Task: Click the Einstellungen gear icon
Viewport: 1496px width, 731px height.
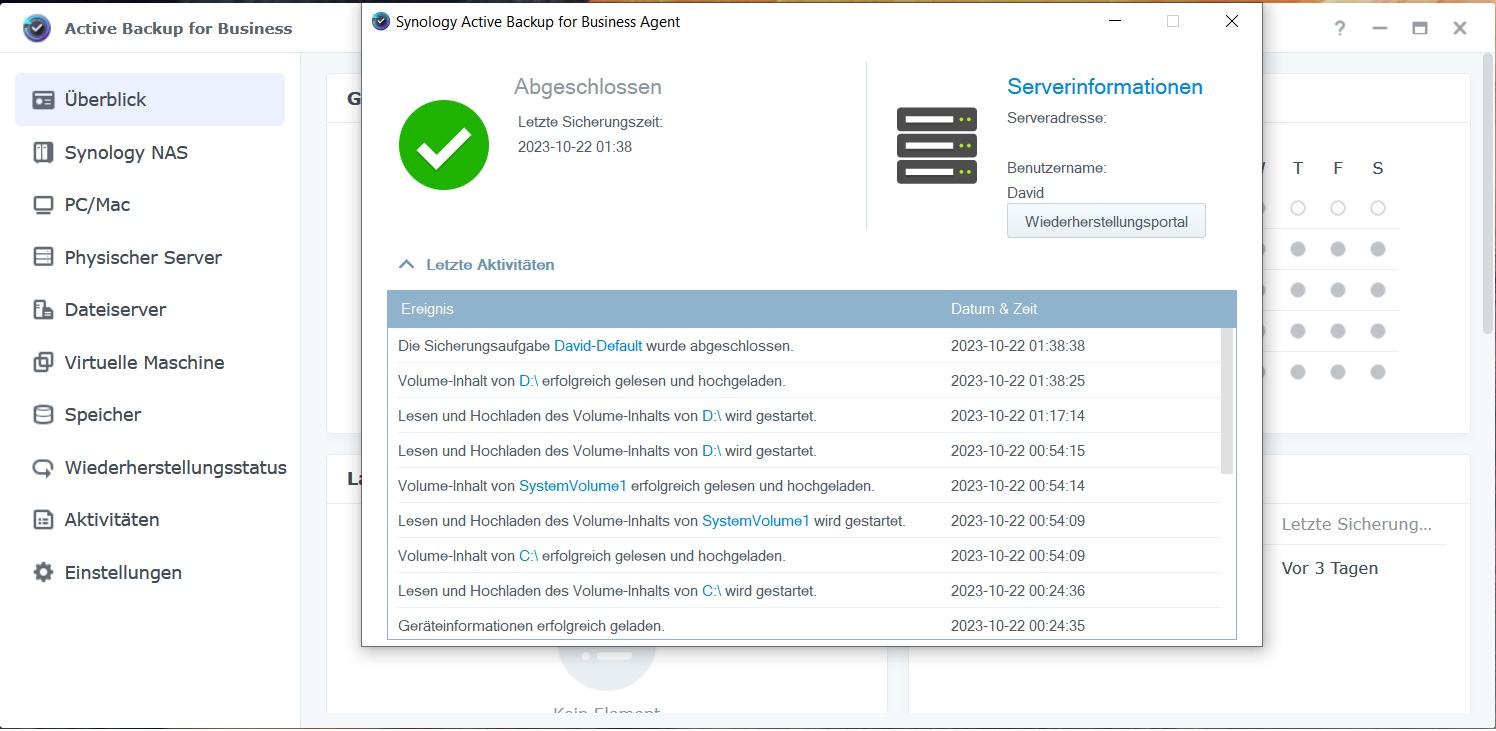Action: 43,572
